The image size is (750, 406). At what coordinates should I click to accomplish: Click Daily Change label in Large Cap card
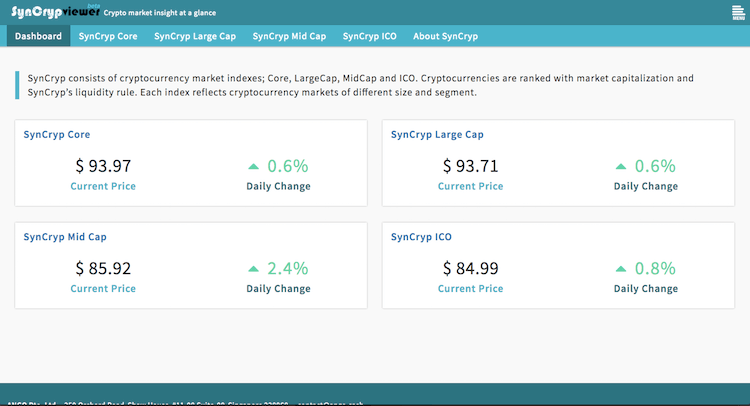point(646,186)
